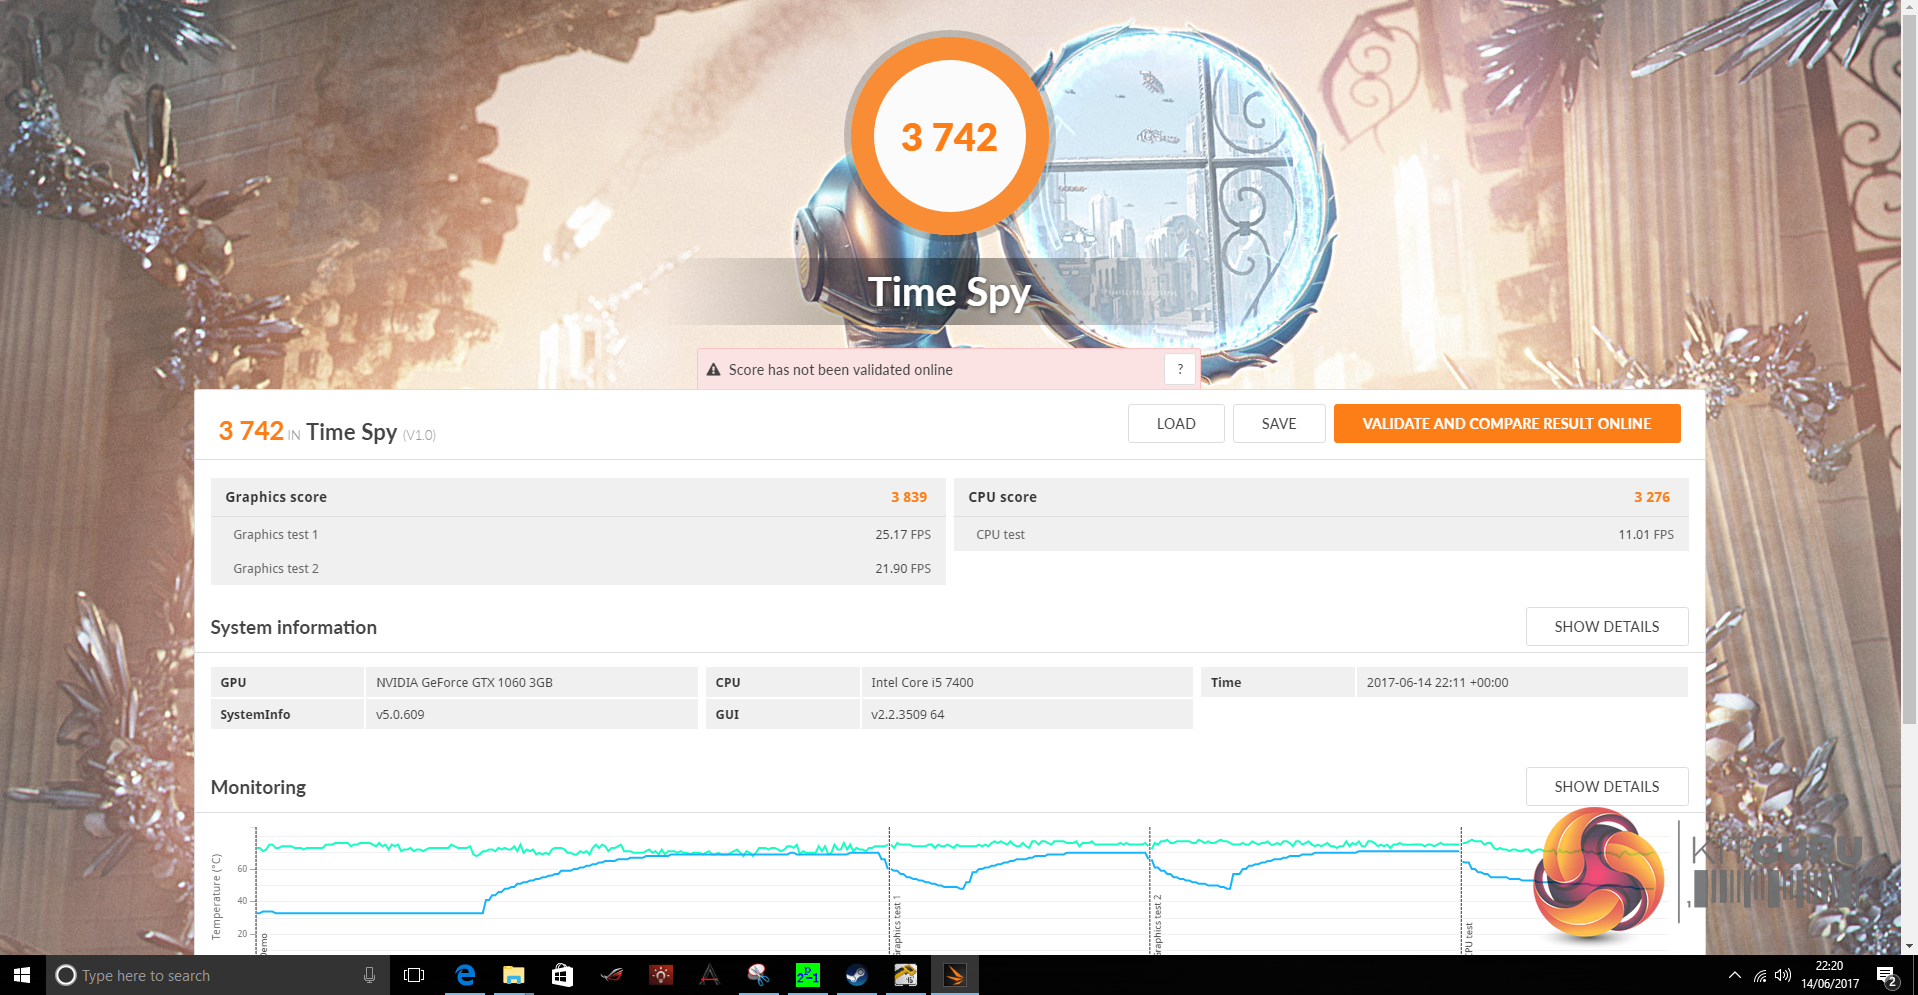Open the Action Center notifications icon
The width and height of the screenshot is (1918, 995).
(x=1887, y=975)
